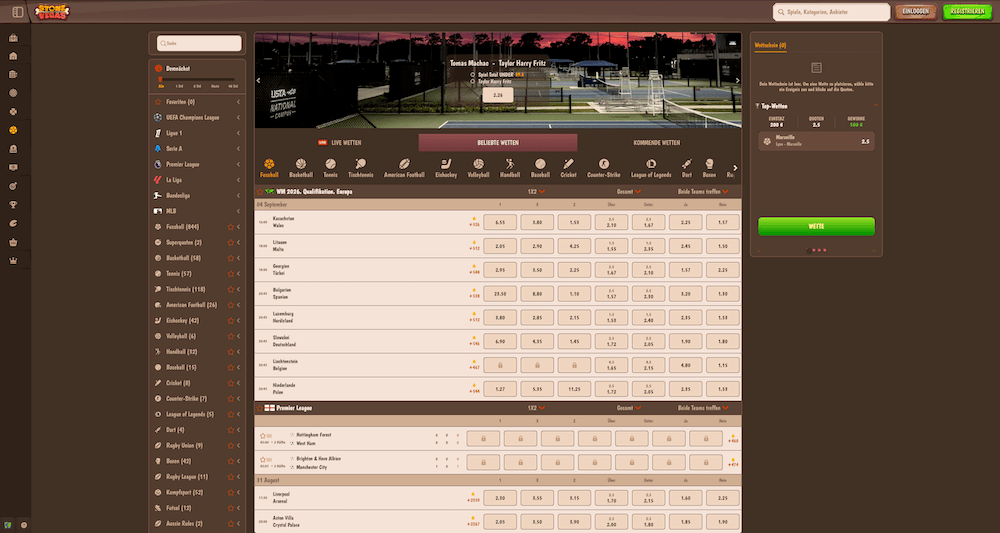Screen dimensions: 1000x533
Task: Open the trophy icon in left sidebar
Action: pos(13,204)
